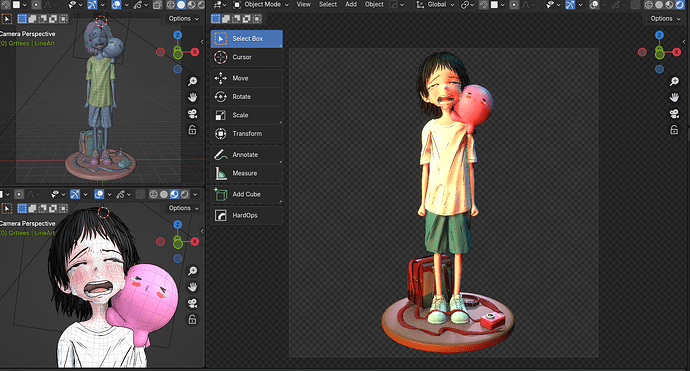The width and height of the screenshot is (690, 371).
Task: Toggle camera lock in bottom-left viewport
Action: pyautogui.click(x=192, y=320)
